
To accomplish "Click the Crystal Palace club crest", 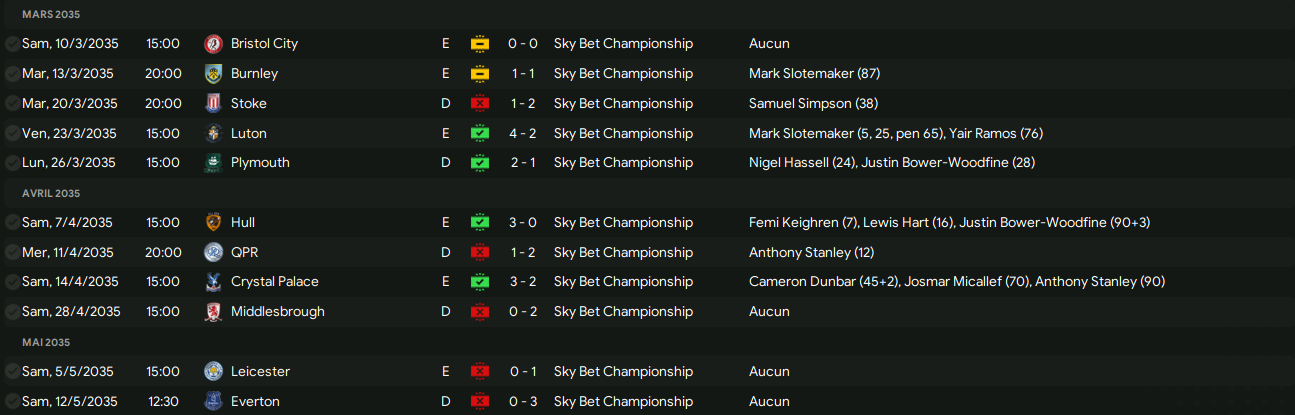I will (212, 282).
